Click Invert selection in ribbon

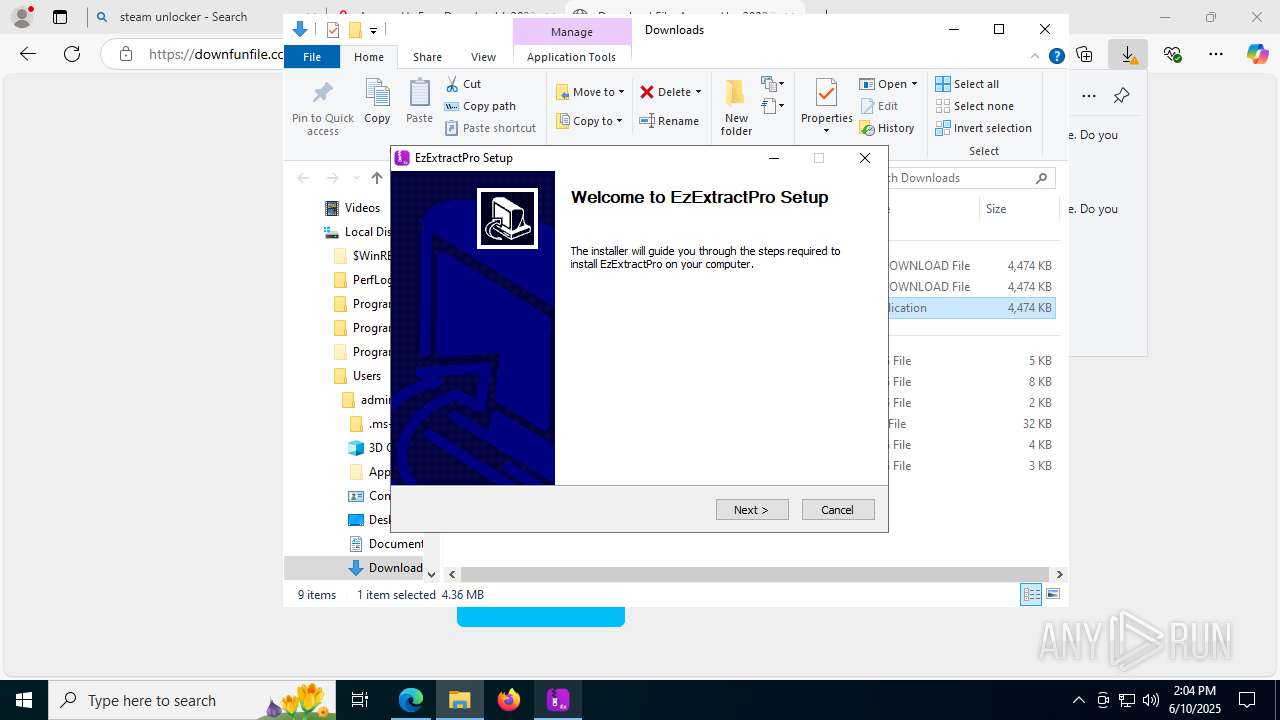pyautogui.click(x=984, y=128)
